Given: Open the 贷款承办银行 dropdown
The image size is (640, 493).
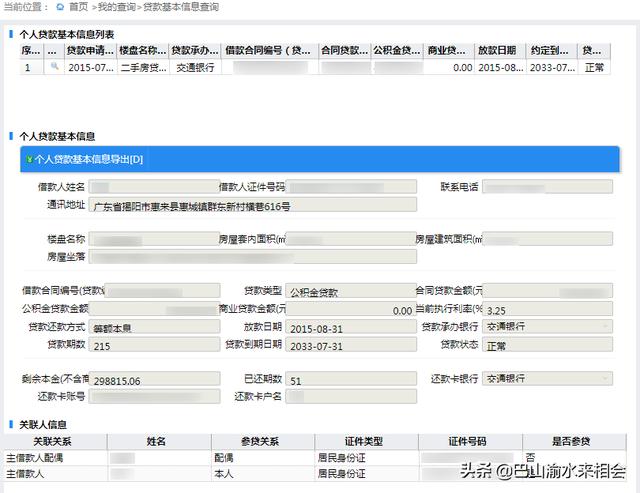Looking at the screenshot, I should tap(547, 326).
